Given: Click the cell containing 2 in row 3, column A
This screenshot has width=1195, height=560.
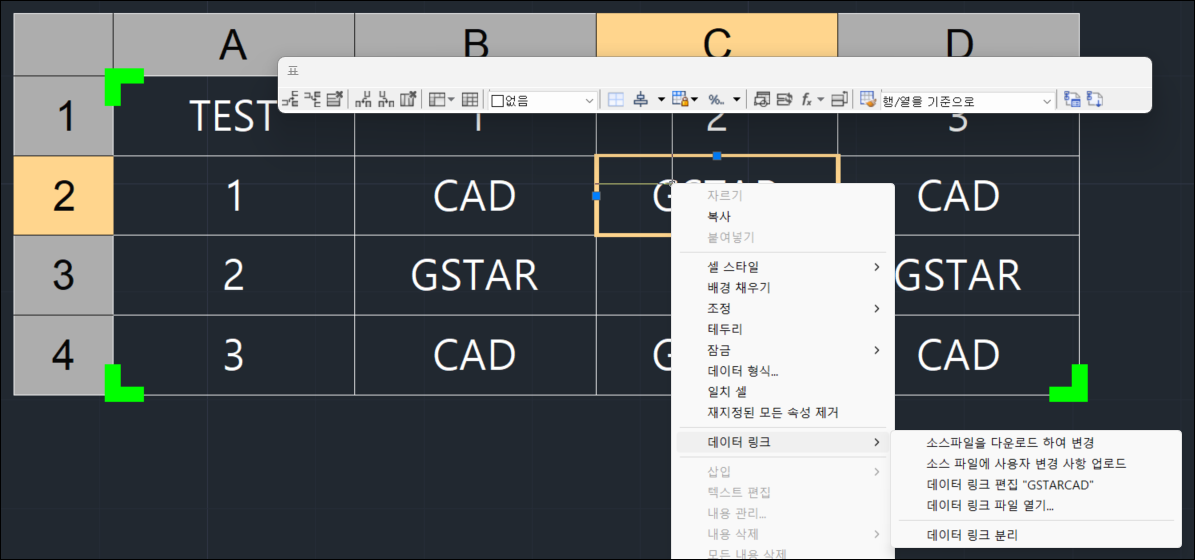Looking at the screenshot, I should coord(234,275).
